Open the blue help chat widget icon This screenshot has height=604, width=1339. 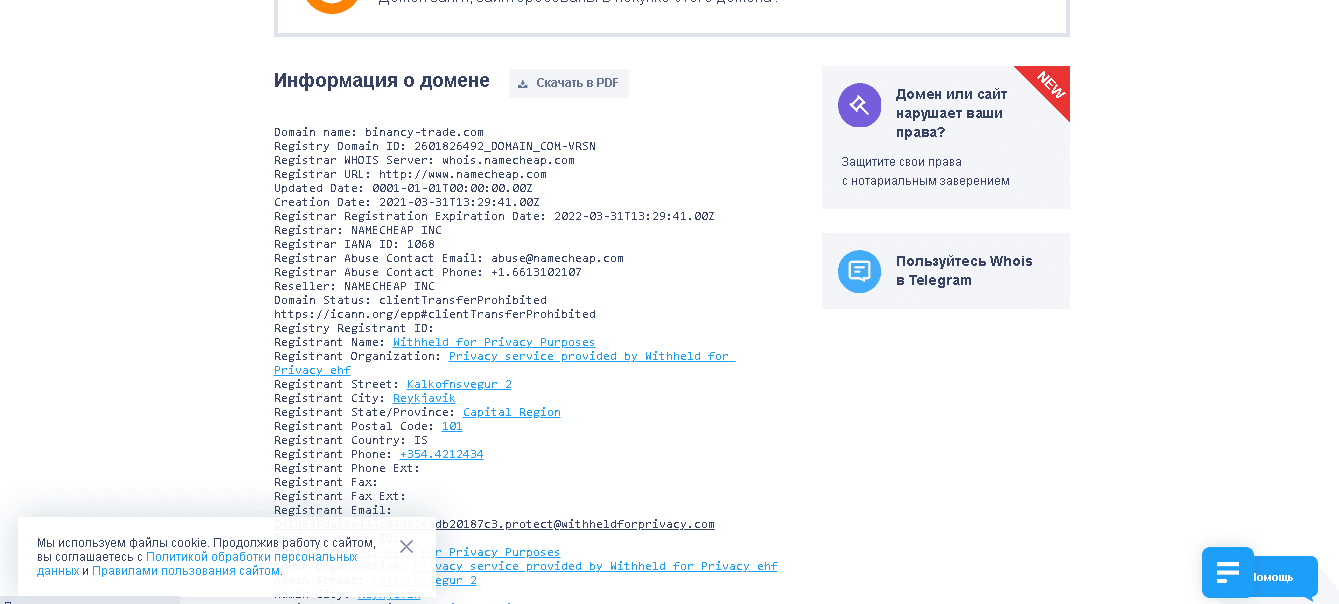tap(1227, 572)
